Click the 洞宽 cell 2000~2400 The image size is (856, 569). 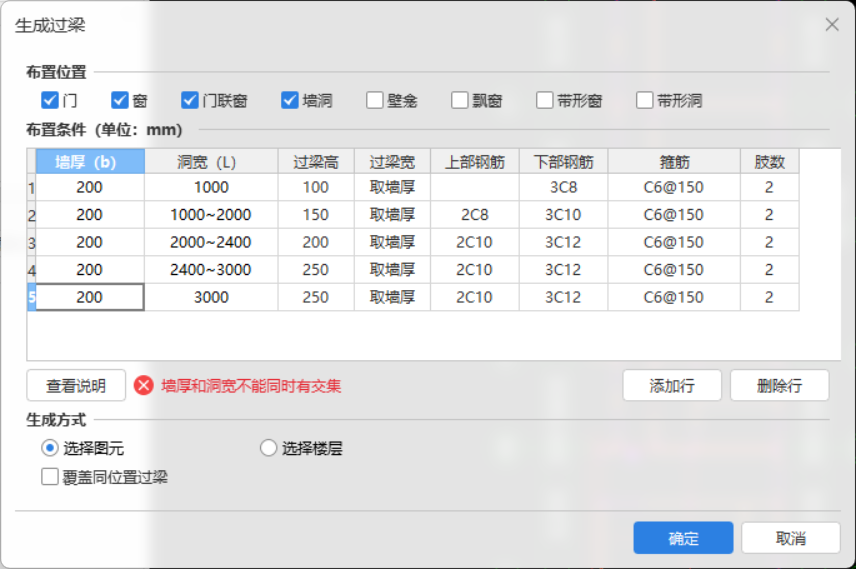(x=211, y=242)
